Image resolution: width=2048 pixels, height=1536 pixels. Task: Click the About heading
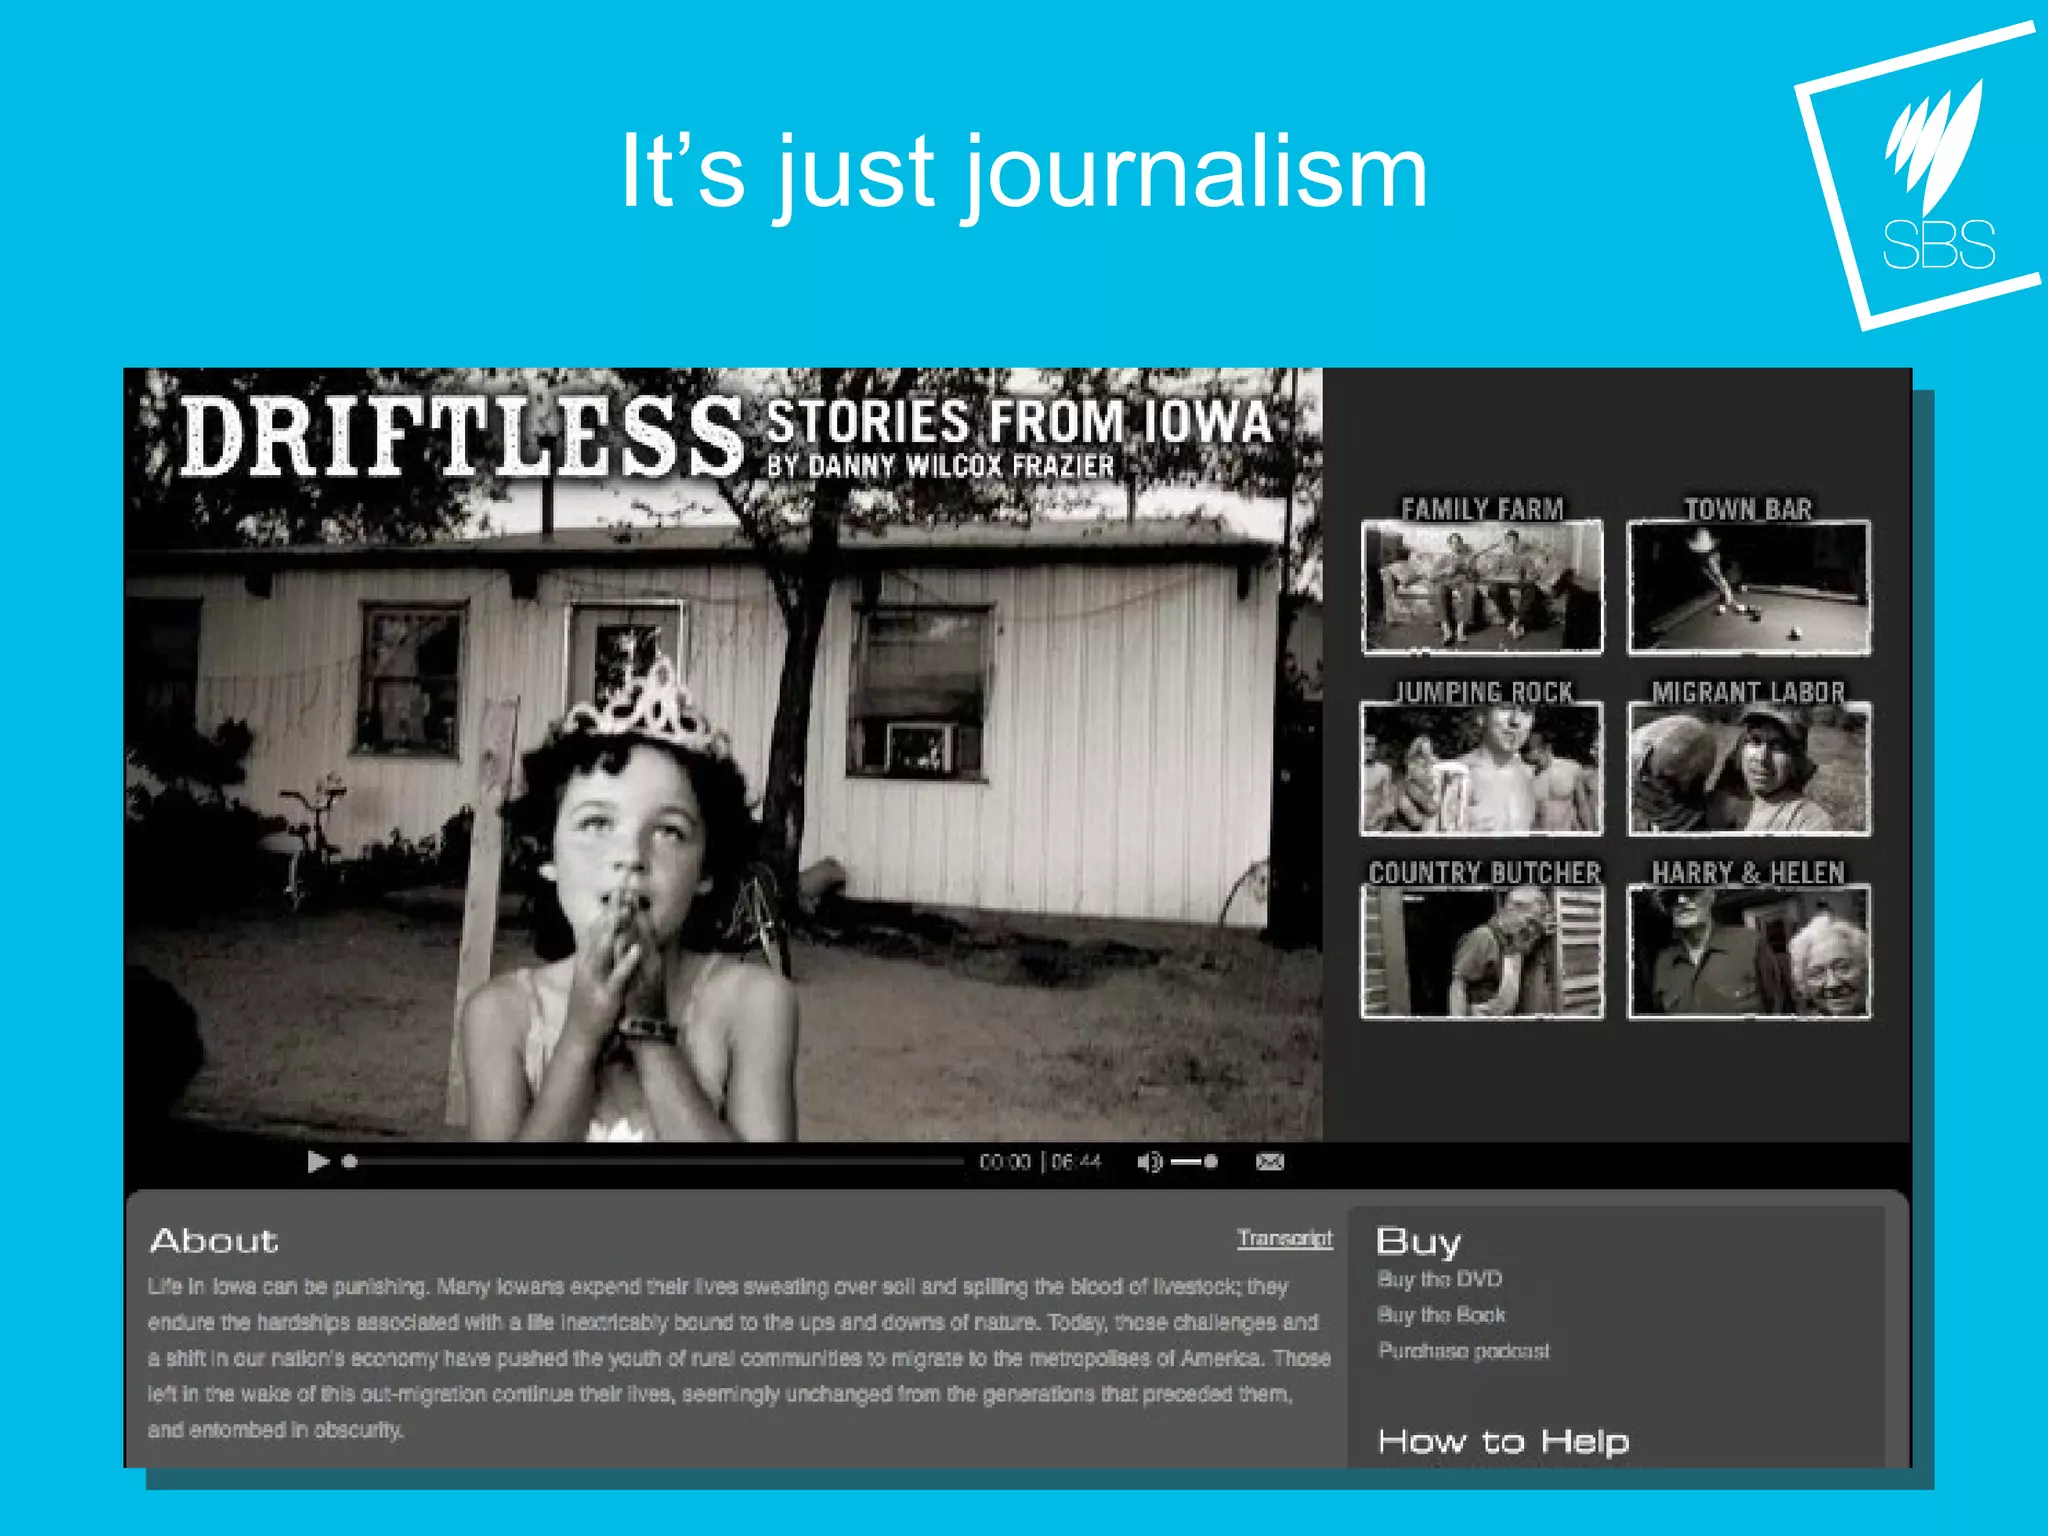214,1241
